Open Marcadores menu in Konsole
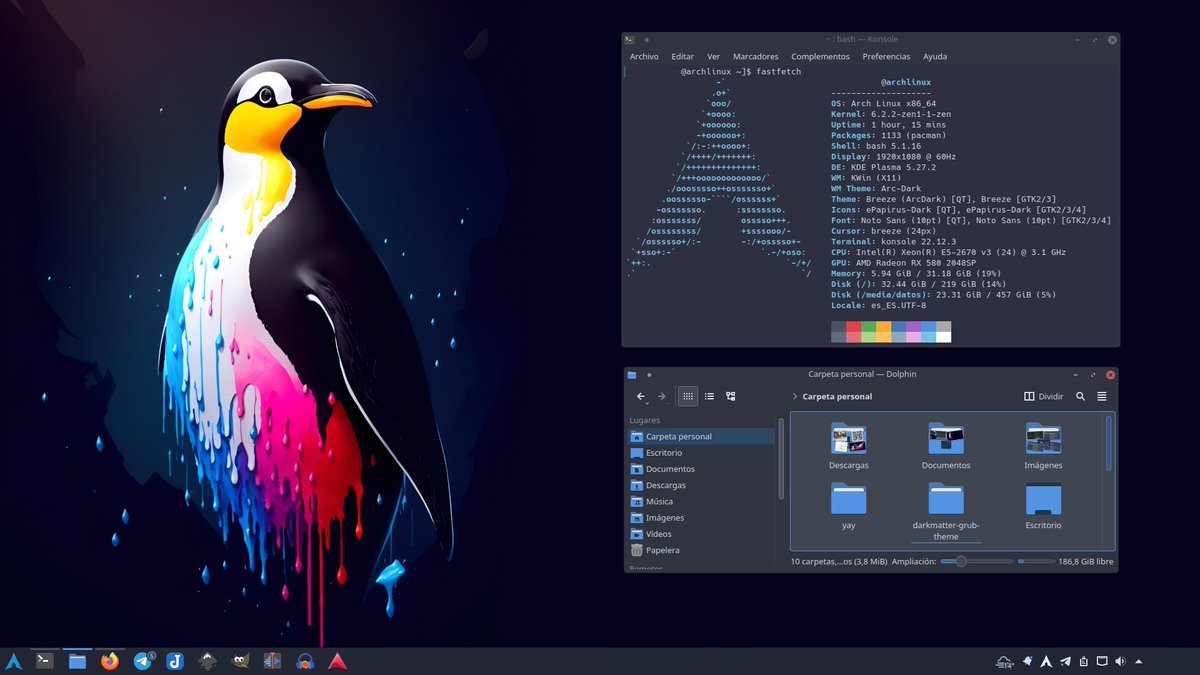This screenshot has height=675, width=1200. click(755, 57)
